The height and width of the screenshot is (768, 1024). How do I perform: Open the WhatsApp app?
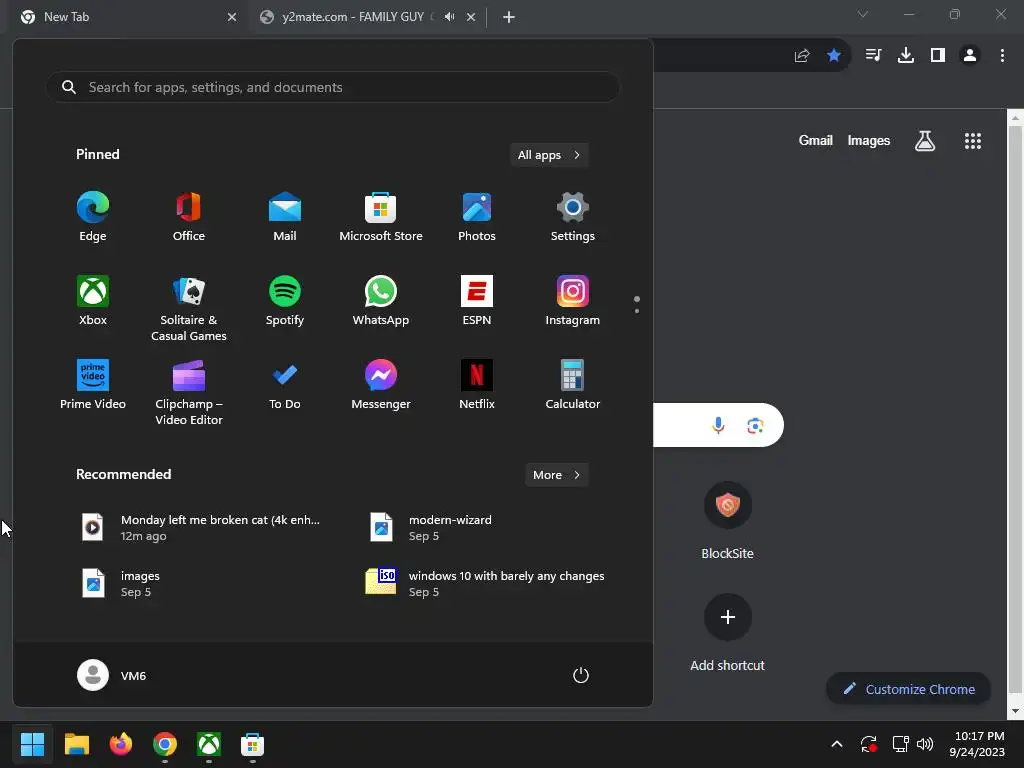click(381, 301)
